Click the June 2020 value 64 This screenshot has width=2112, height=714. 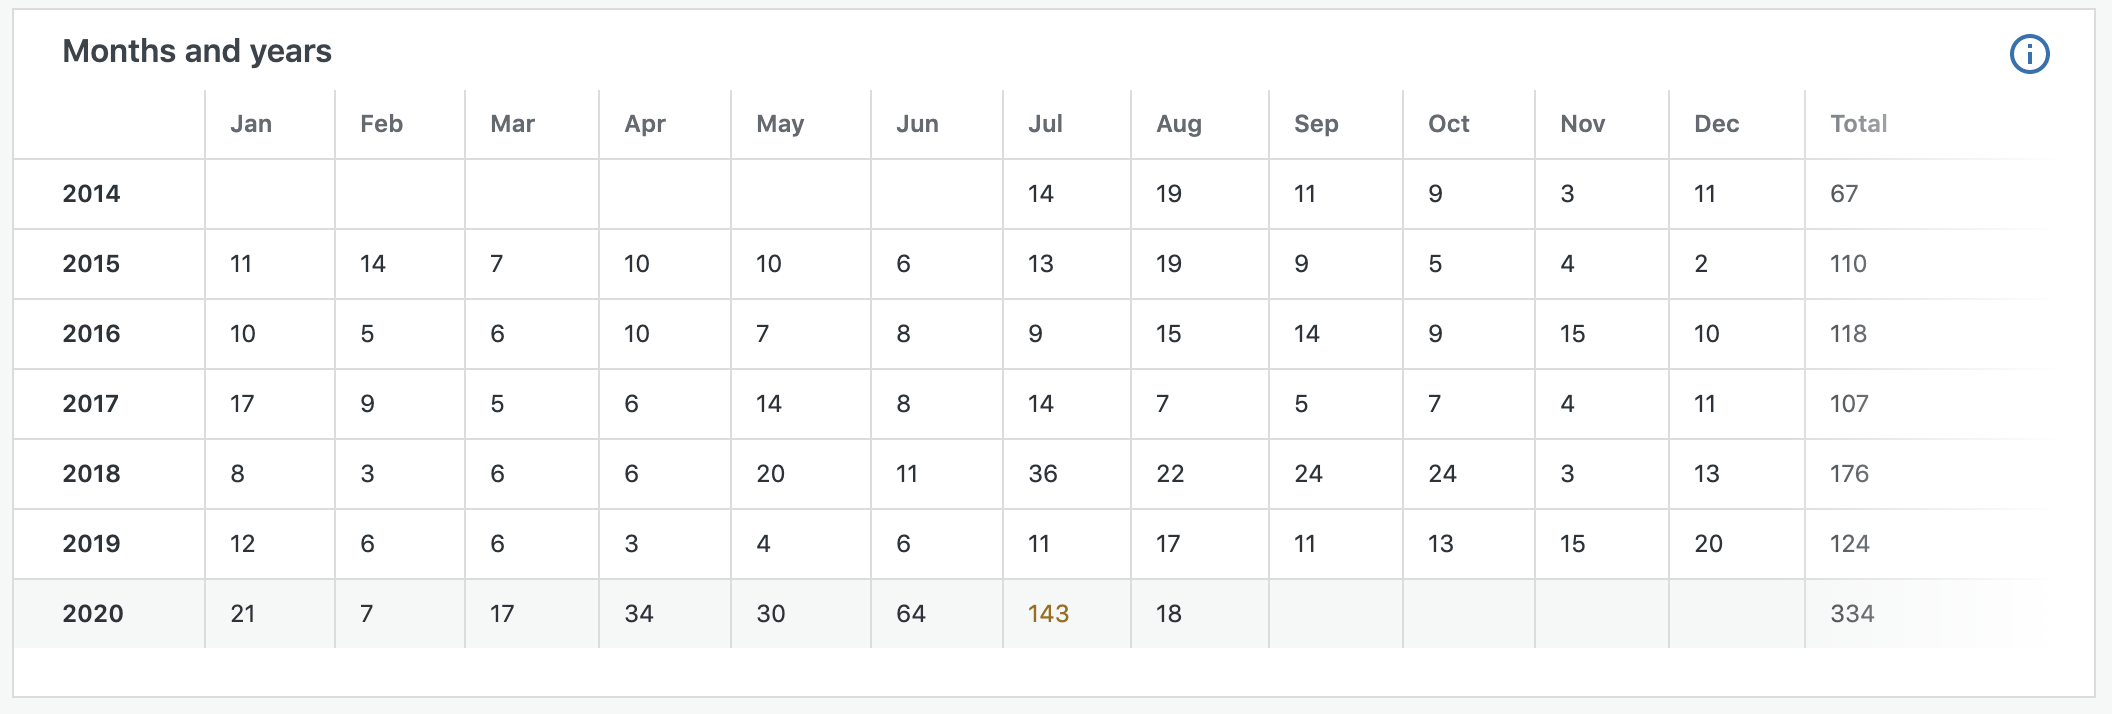tap(910, 614)
